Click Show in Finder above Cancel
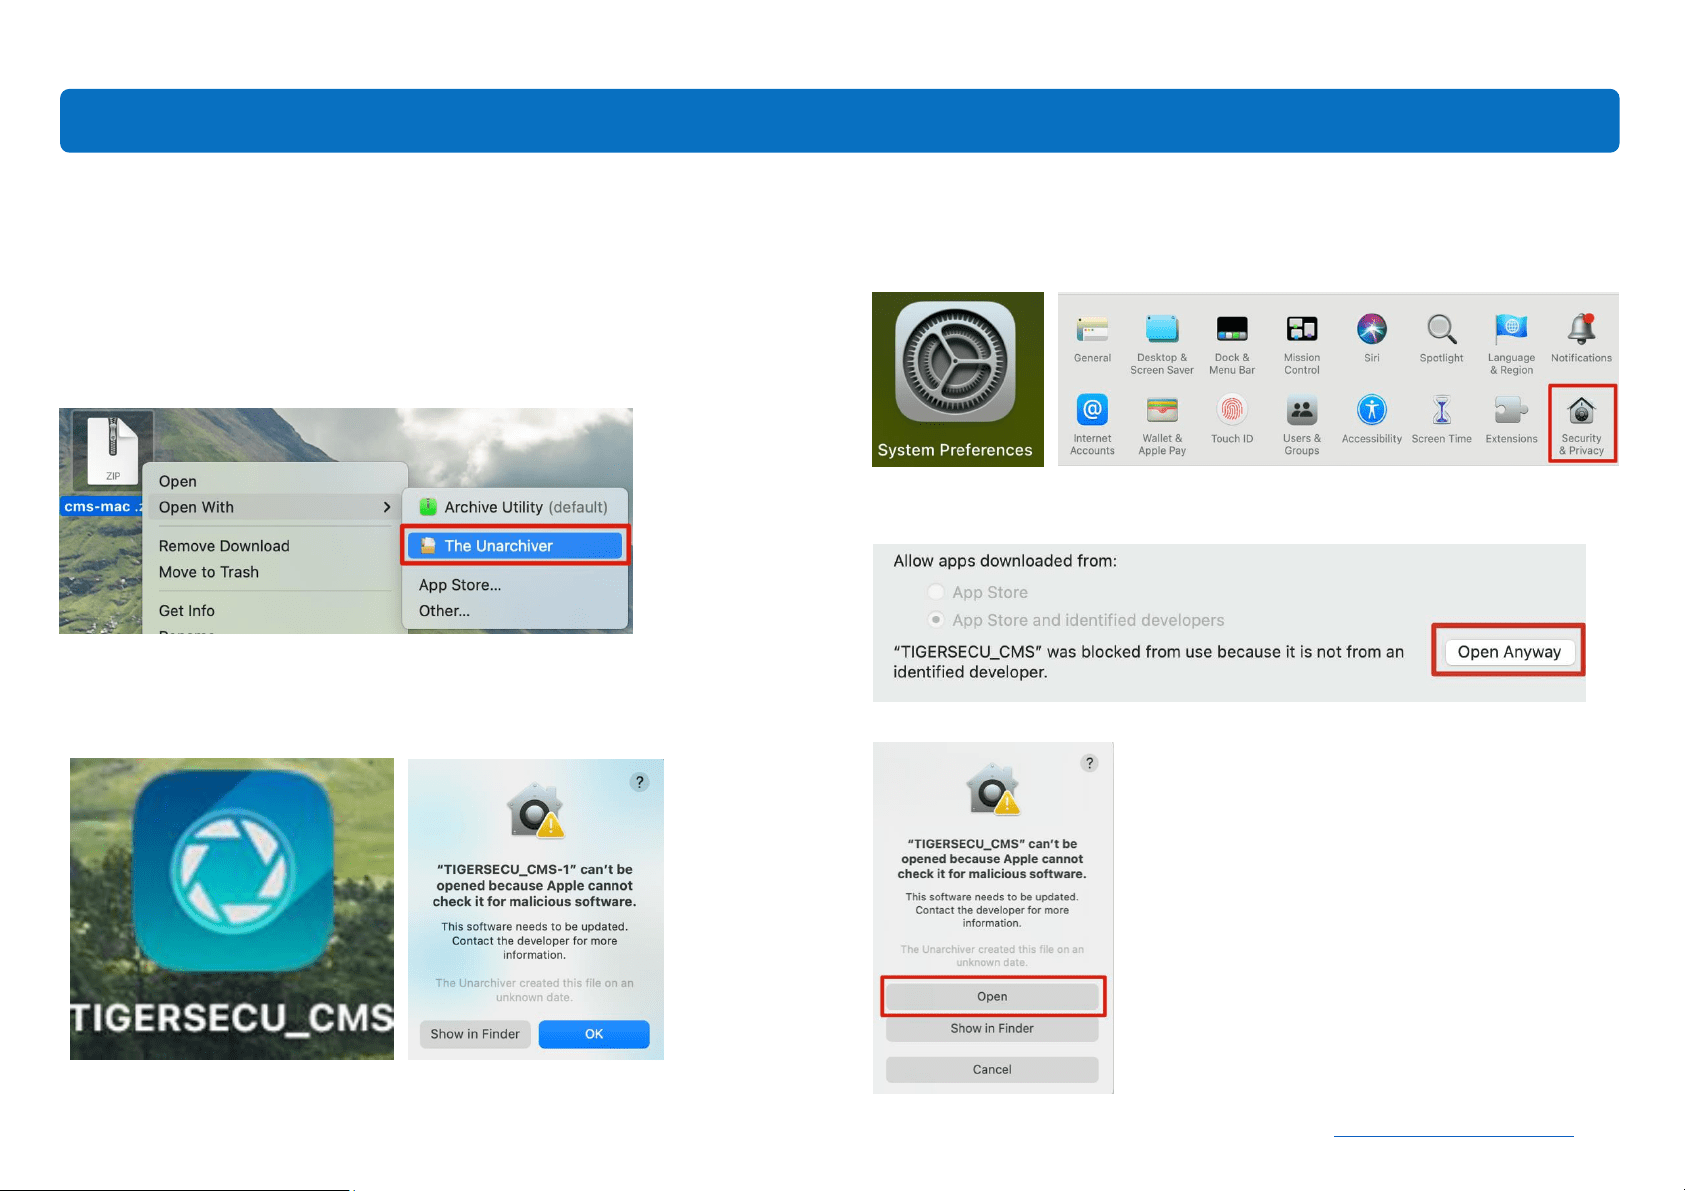Screen dimensions: 1685x1191 click(992, 1028)
